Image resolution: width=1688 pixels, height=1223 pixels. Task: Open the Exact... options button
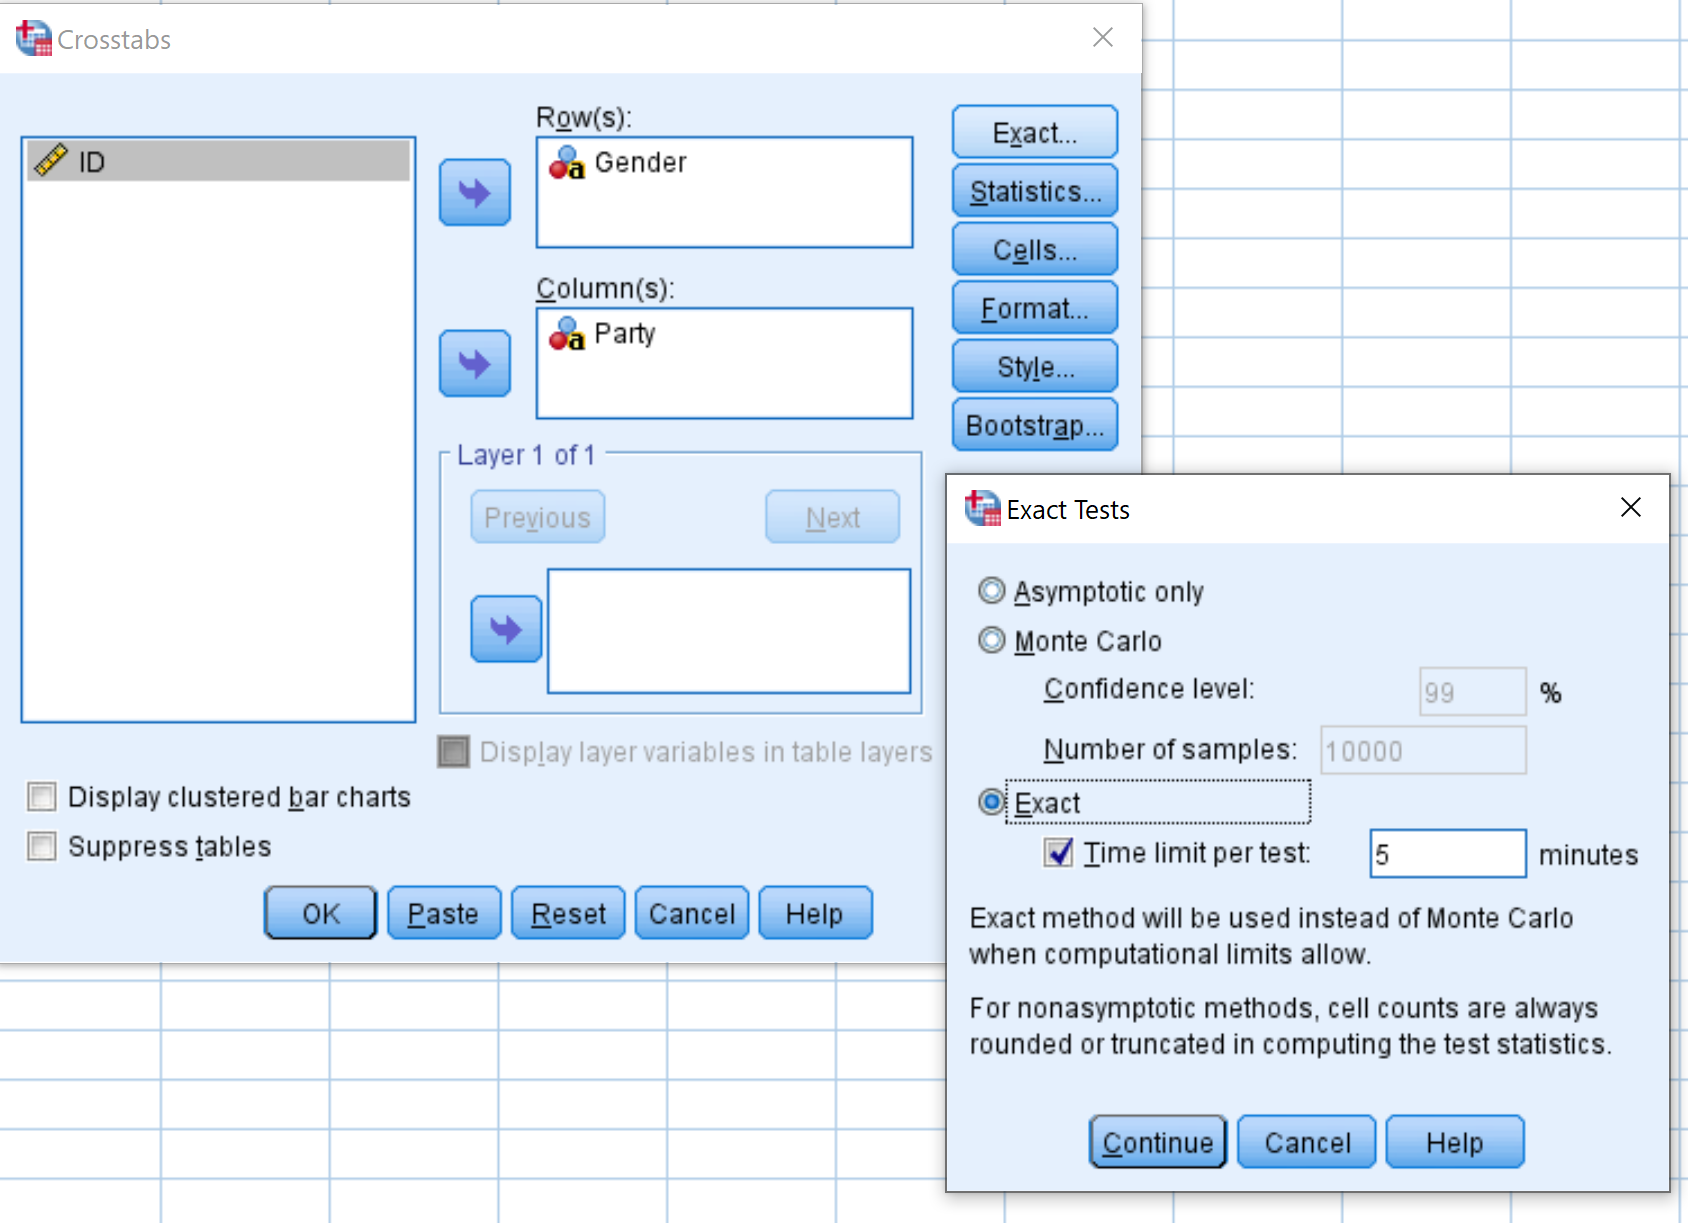tap(1035, 132)
